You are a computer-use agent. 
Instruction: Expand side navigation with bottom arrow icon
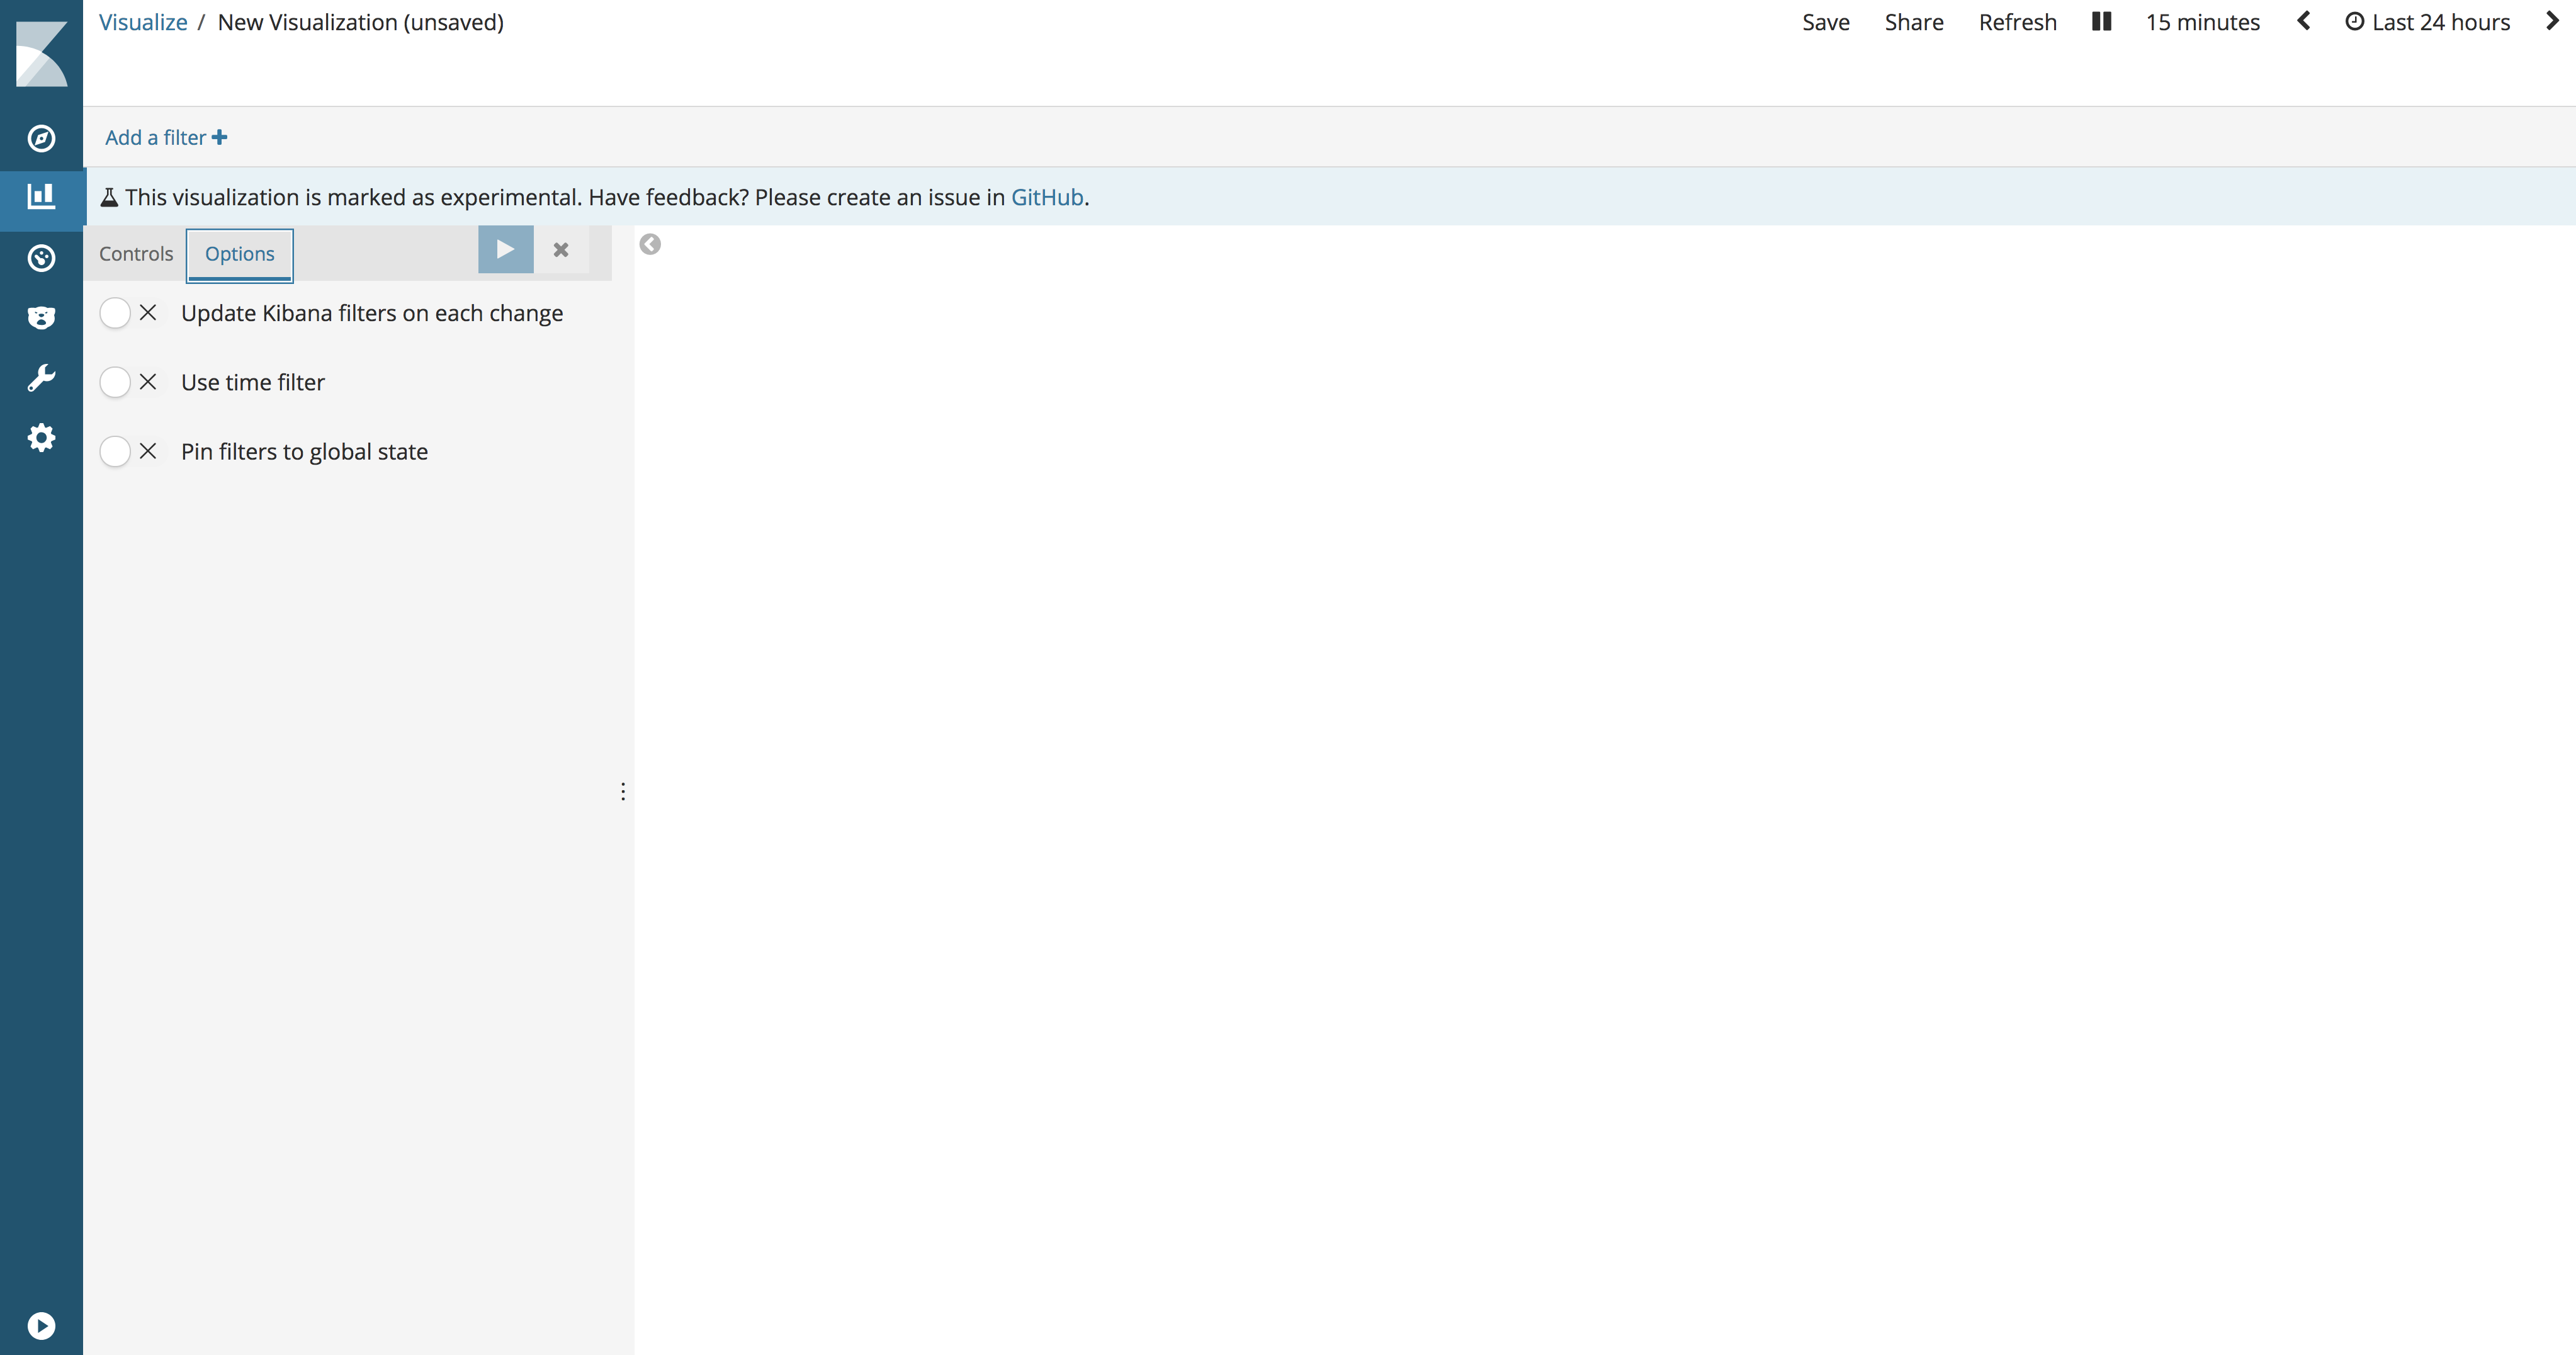click(x=41, y=1325)
